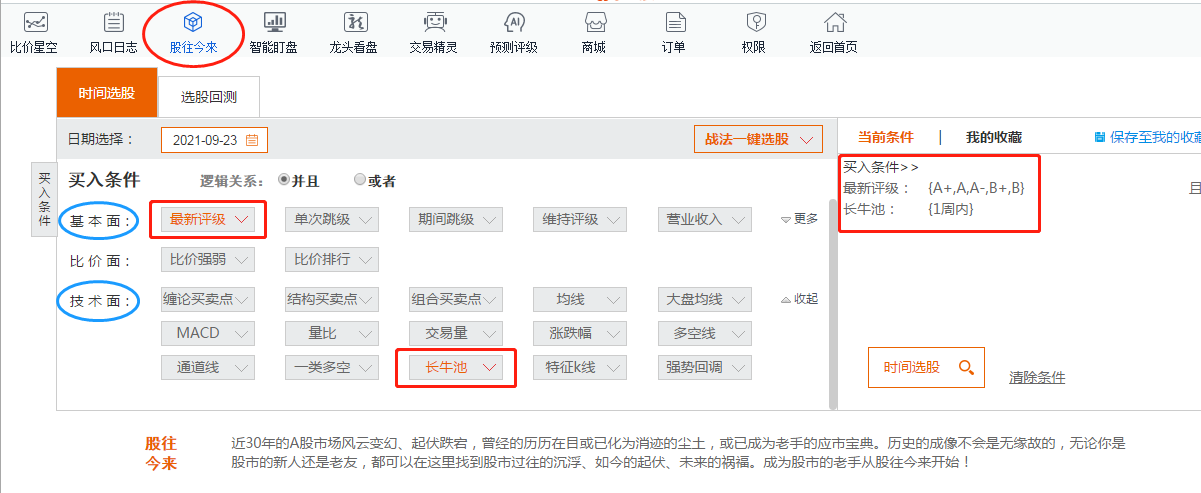This screenshot has width=1201, height=493.
Task: Click the 时间选股 search button
Action: pos(925,367)
